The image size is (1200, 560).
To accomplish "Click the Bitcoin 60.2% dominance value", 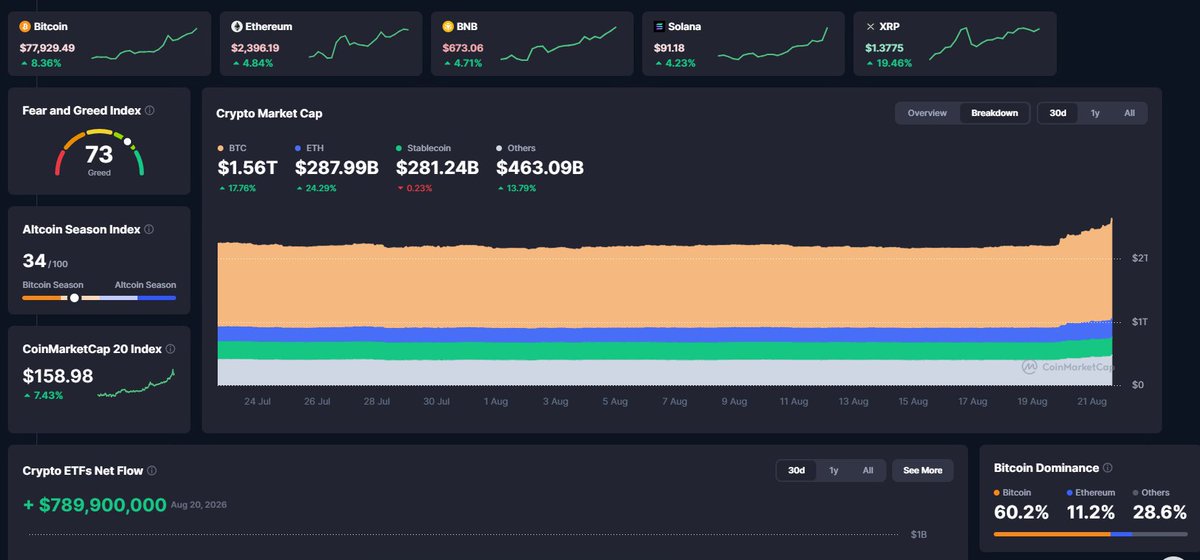I will tap(1021, 512).
